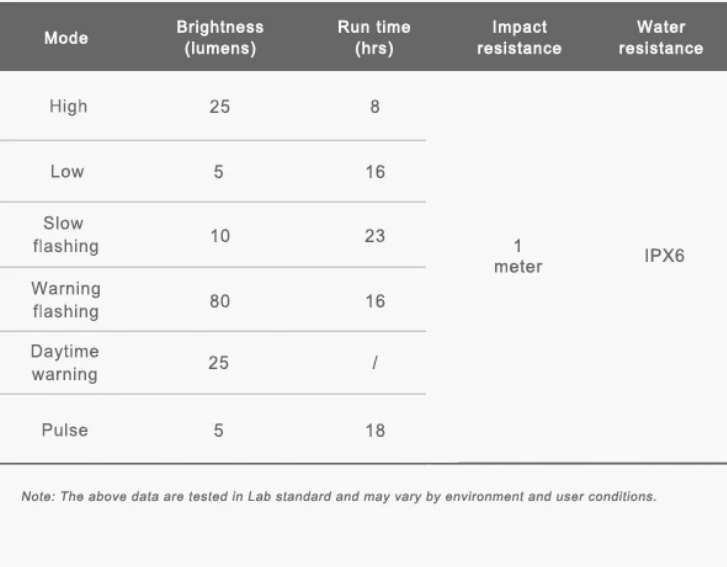The width and height of the screenshot is (727, 567).
Task: Select the slash in Daytime warning row
Action: coord(375,364)
